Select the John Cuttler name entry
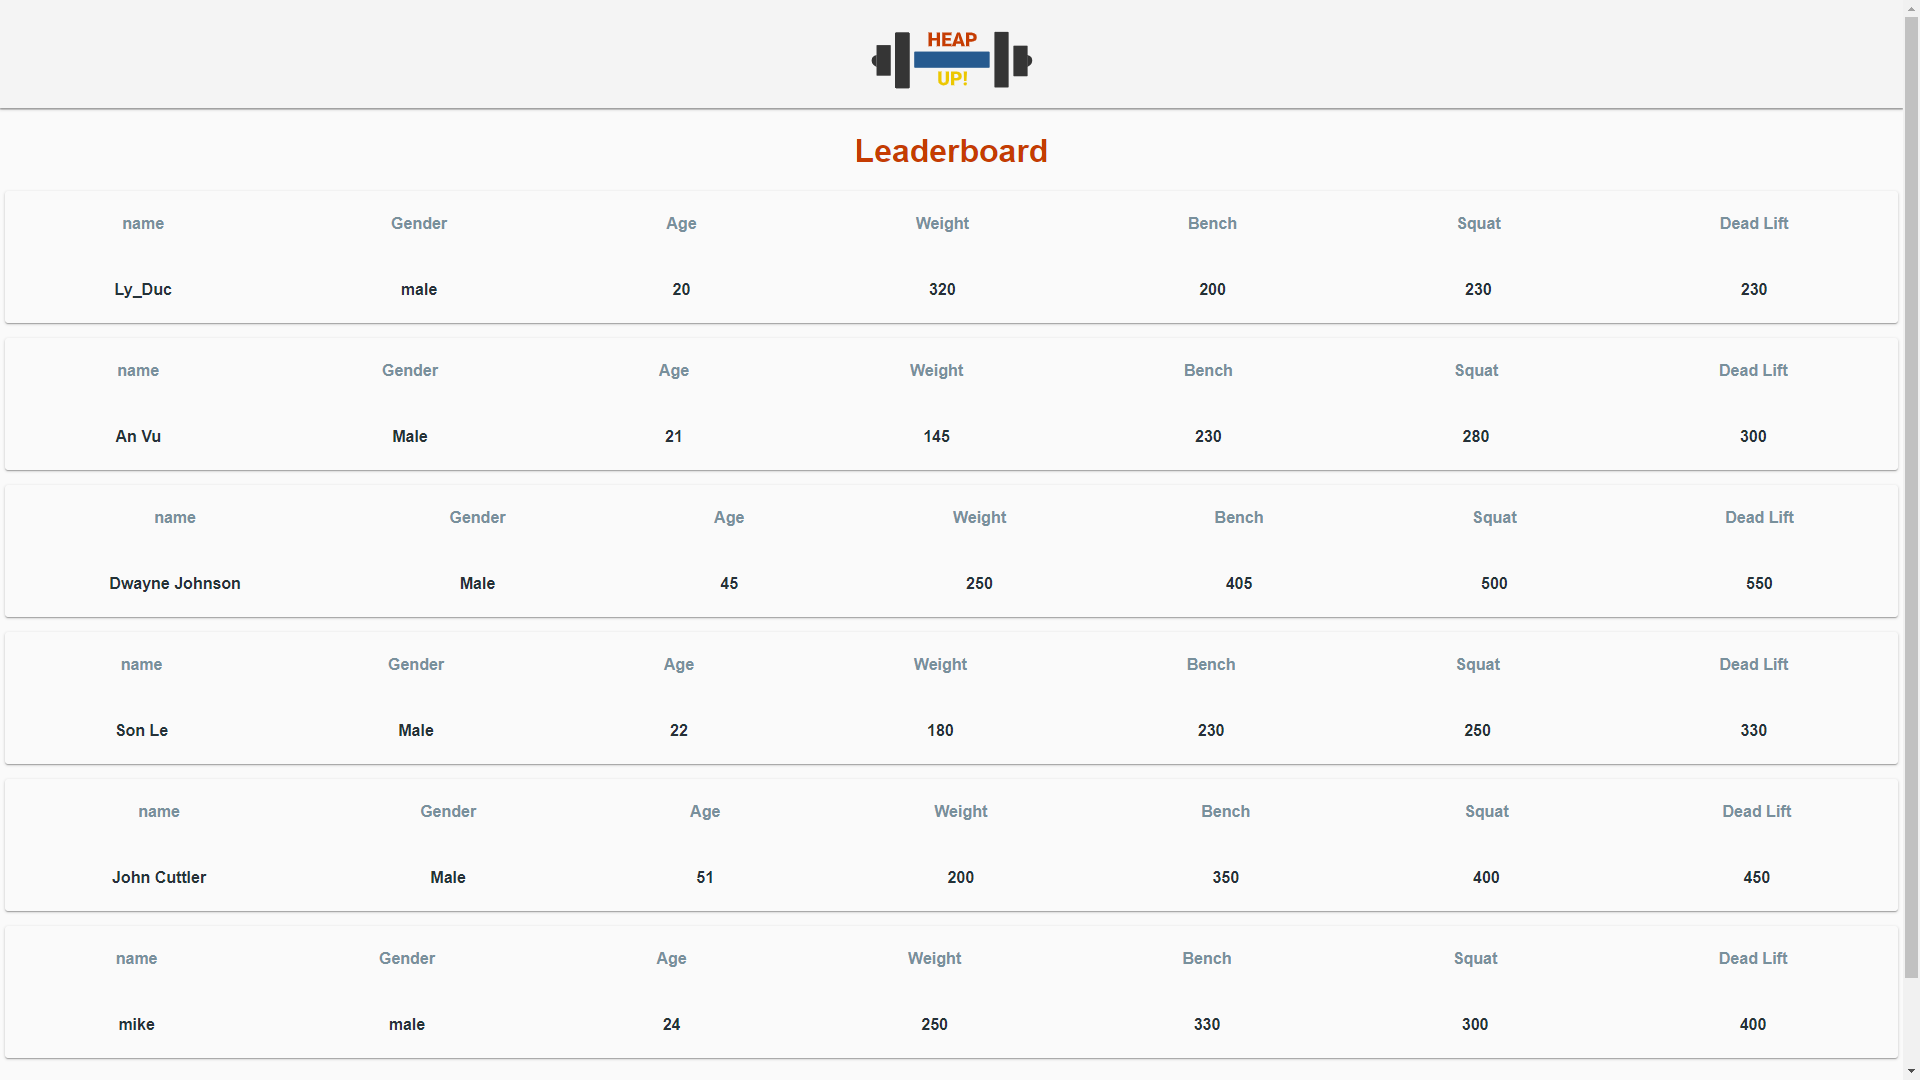1920x1080 pixels. tap(159, 877)
